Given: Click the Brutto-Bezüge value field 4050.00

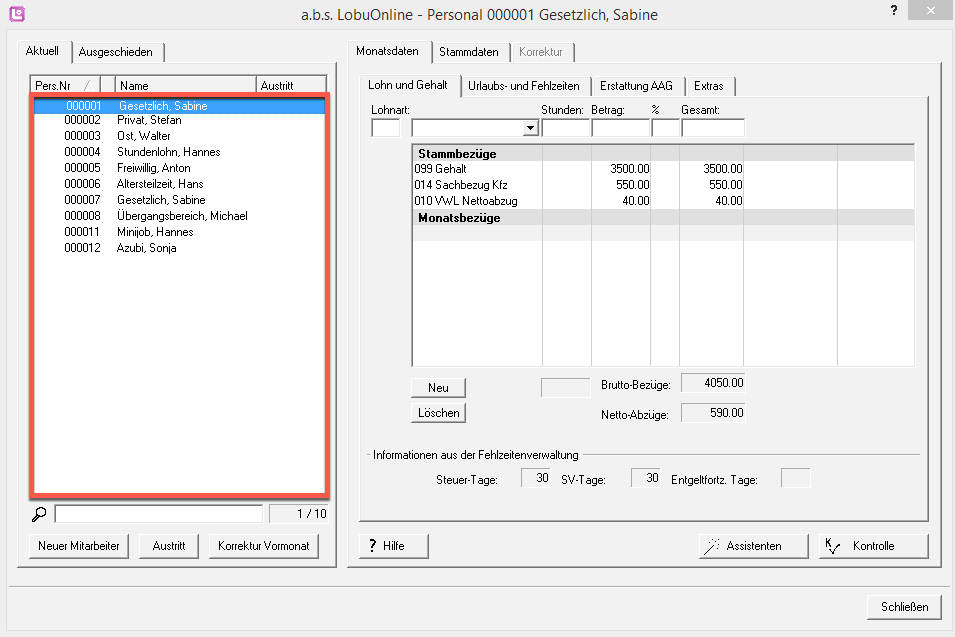Looking at the screenshot, I should (713, 383).
